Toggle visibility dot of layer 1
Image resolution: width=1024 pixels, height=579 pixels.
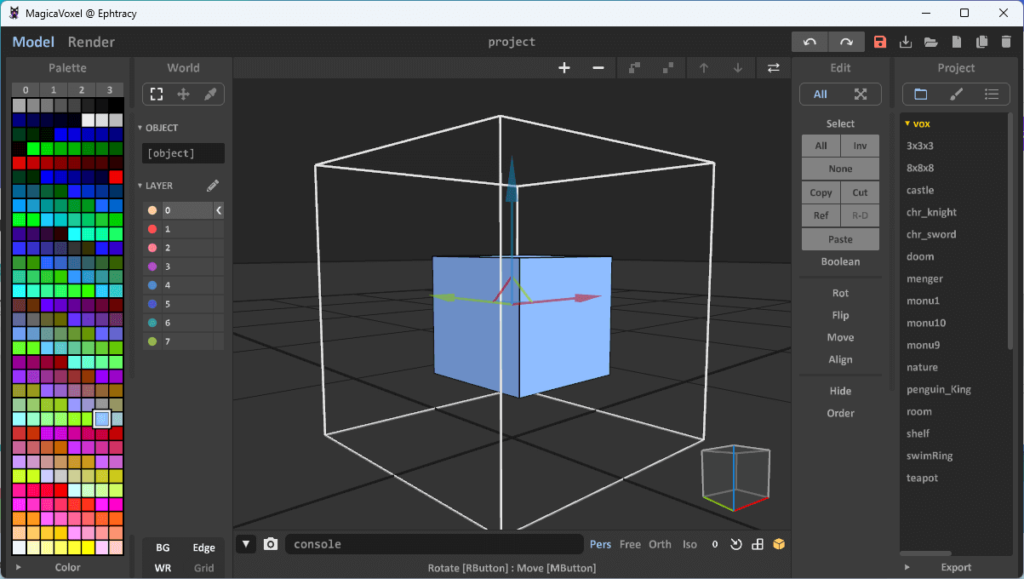coord(152,229)
